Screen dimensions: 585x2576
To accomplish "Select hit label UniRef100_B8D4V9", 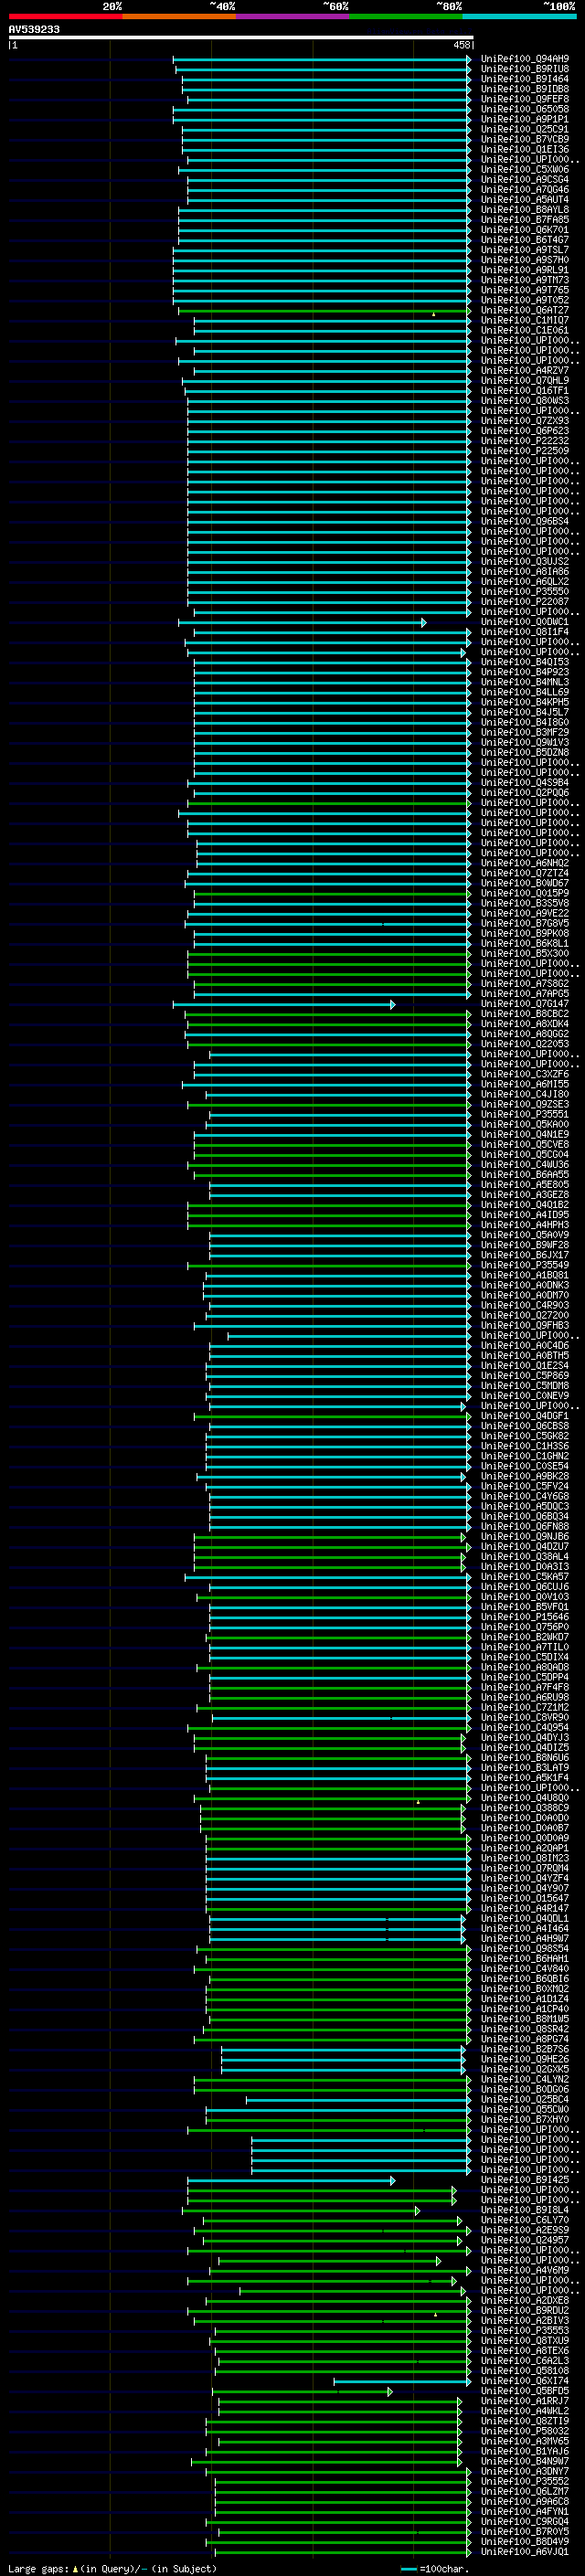I will 525,2541.
